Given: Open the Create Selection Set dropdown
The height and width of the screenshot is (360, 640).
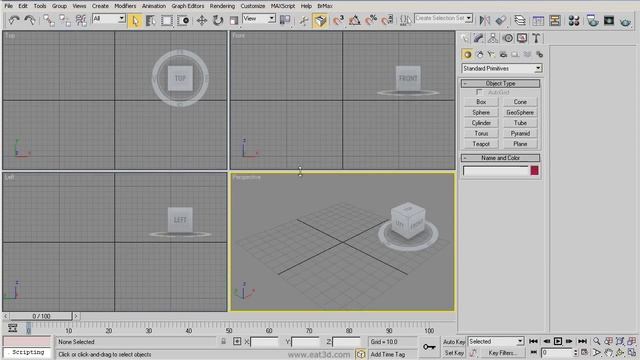Looking at the screenshot, I should point(444,18).
